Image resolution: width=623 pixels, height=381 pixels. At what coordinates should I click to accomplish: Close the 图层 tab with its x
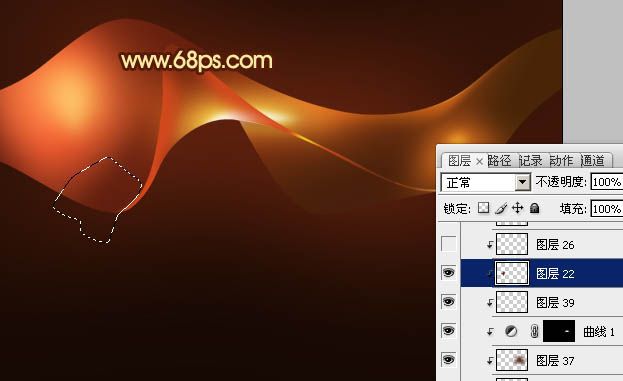[479, 161]
